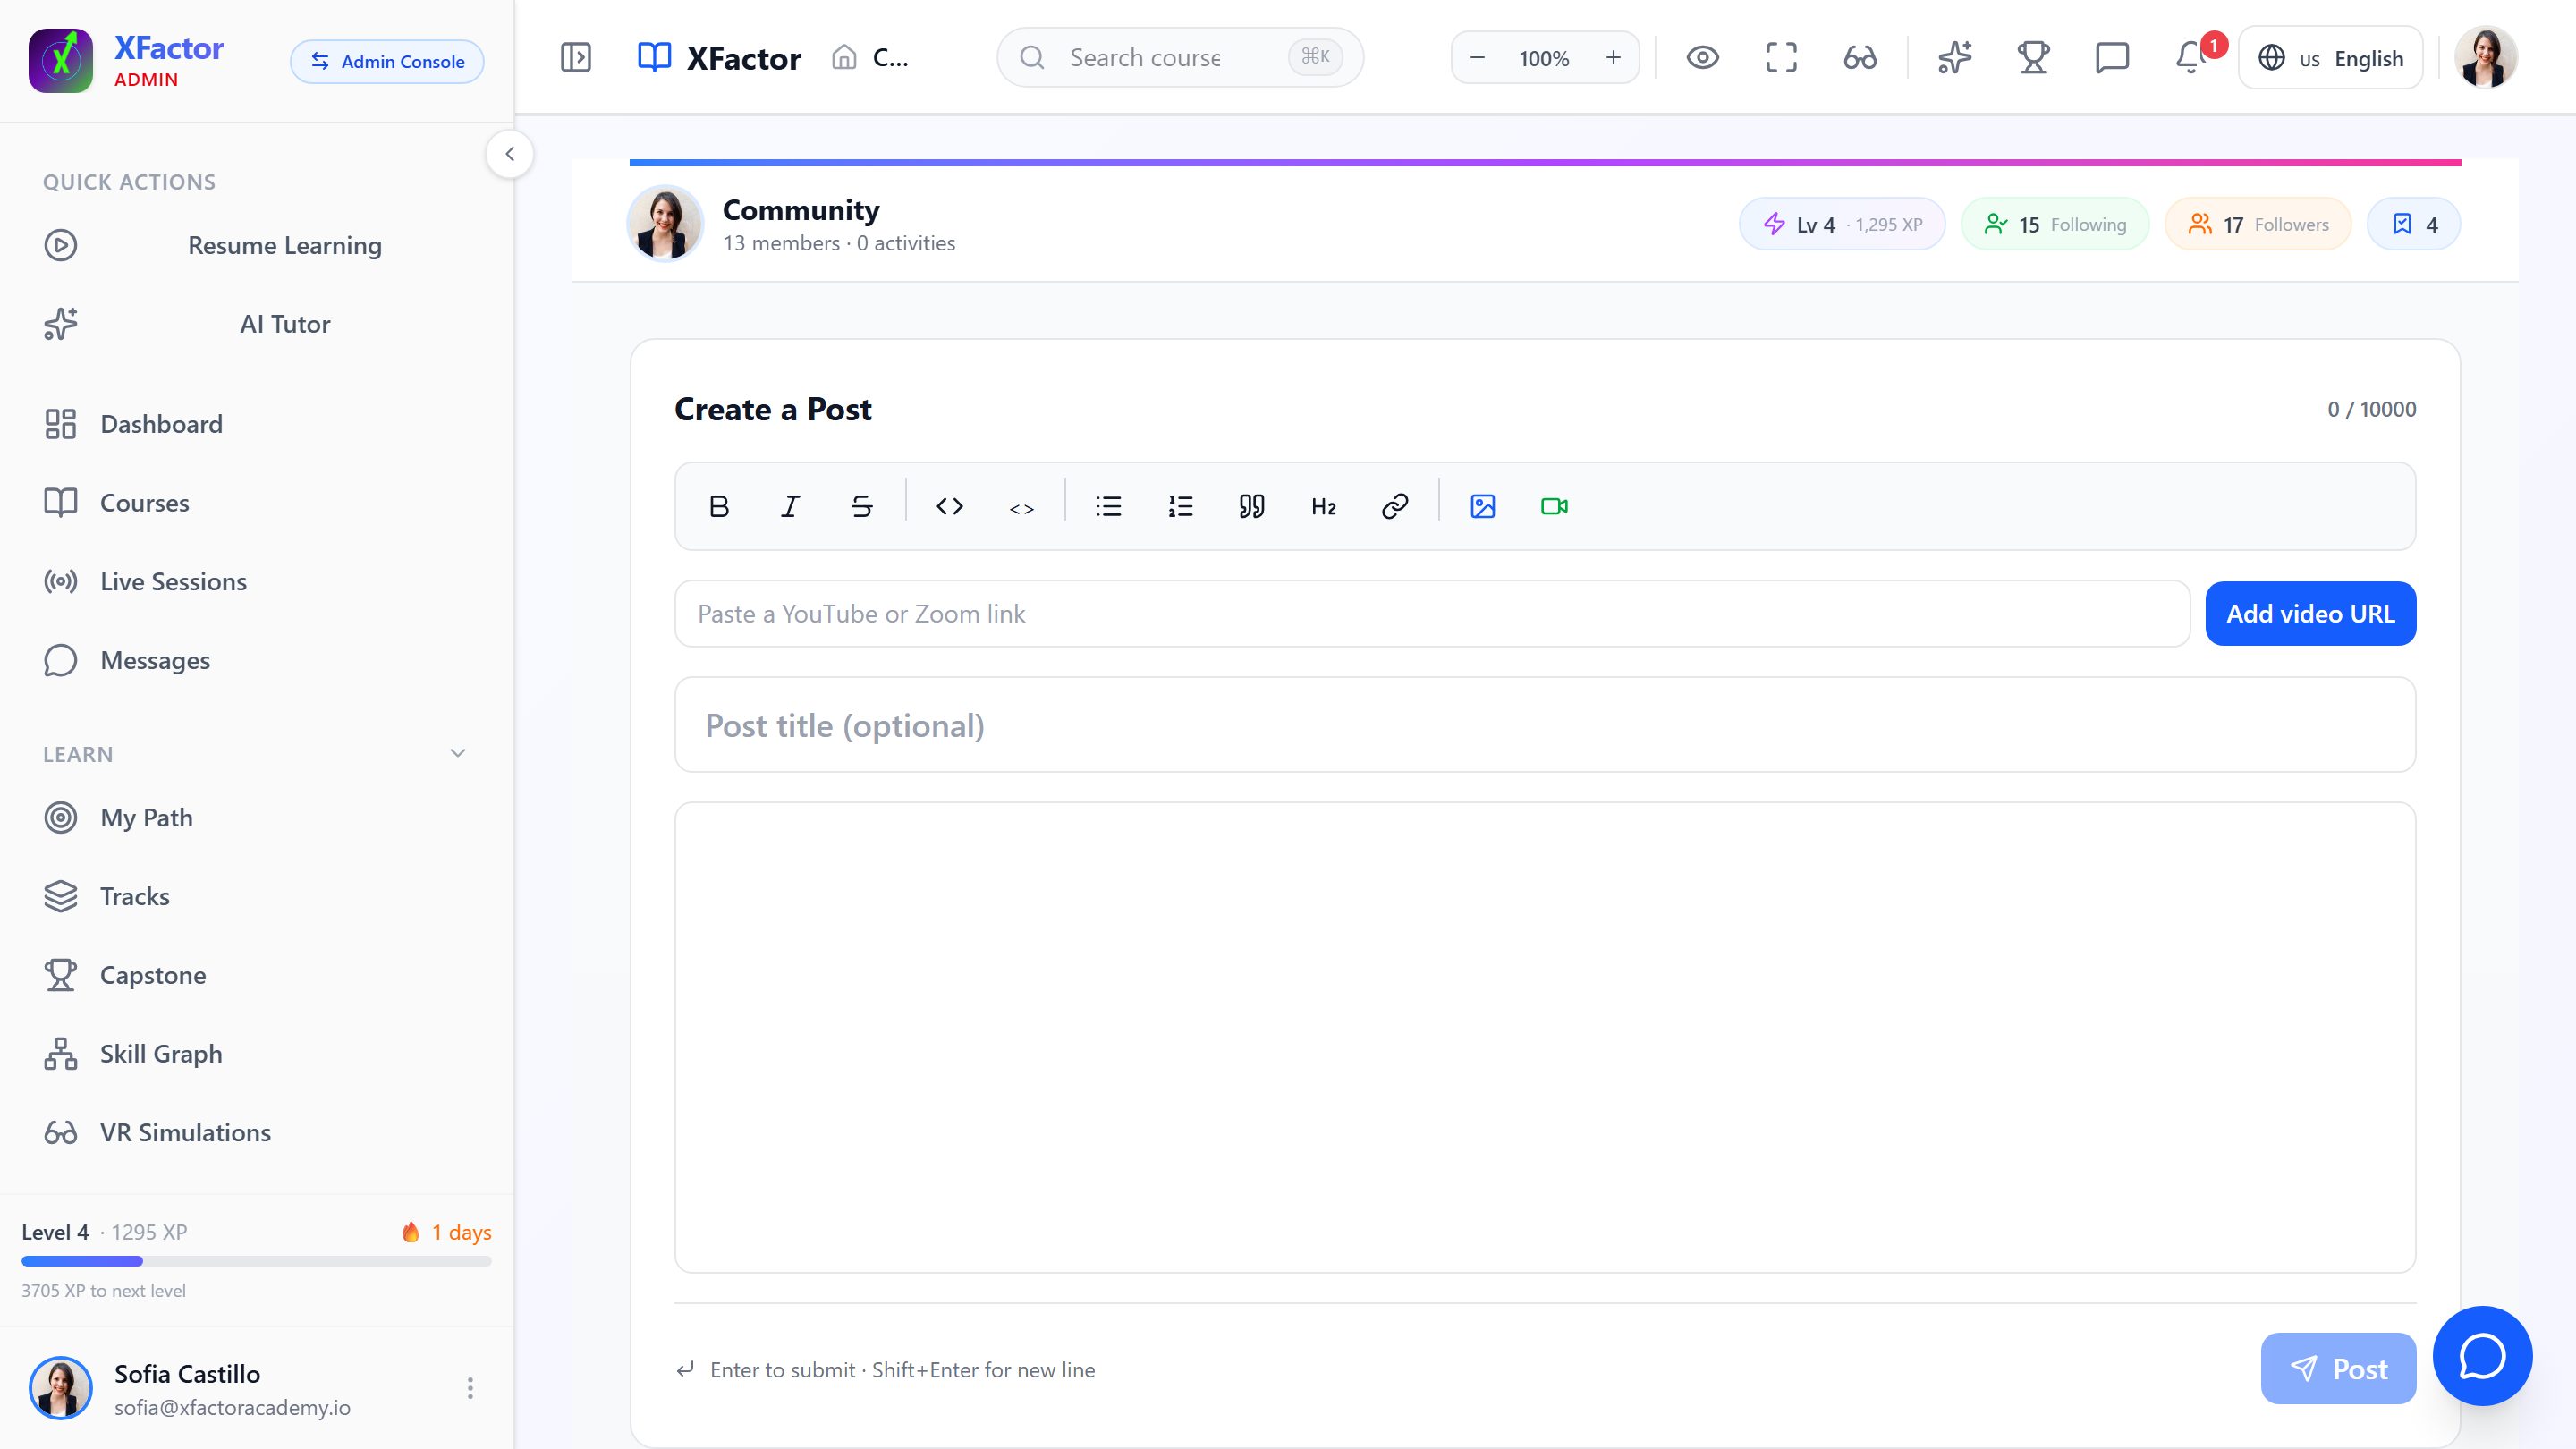Enter fullscreen mode
This screenshot has height=1449, width=2576.
pyautogui.click(x=1781, y=57)
